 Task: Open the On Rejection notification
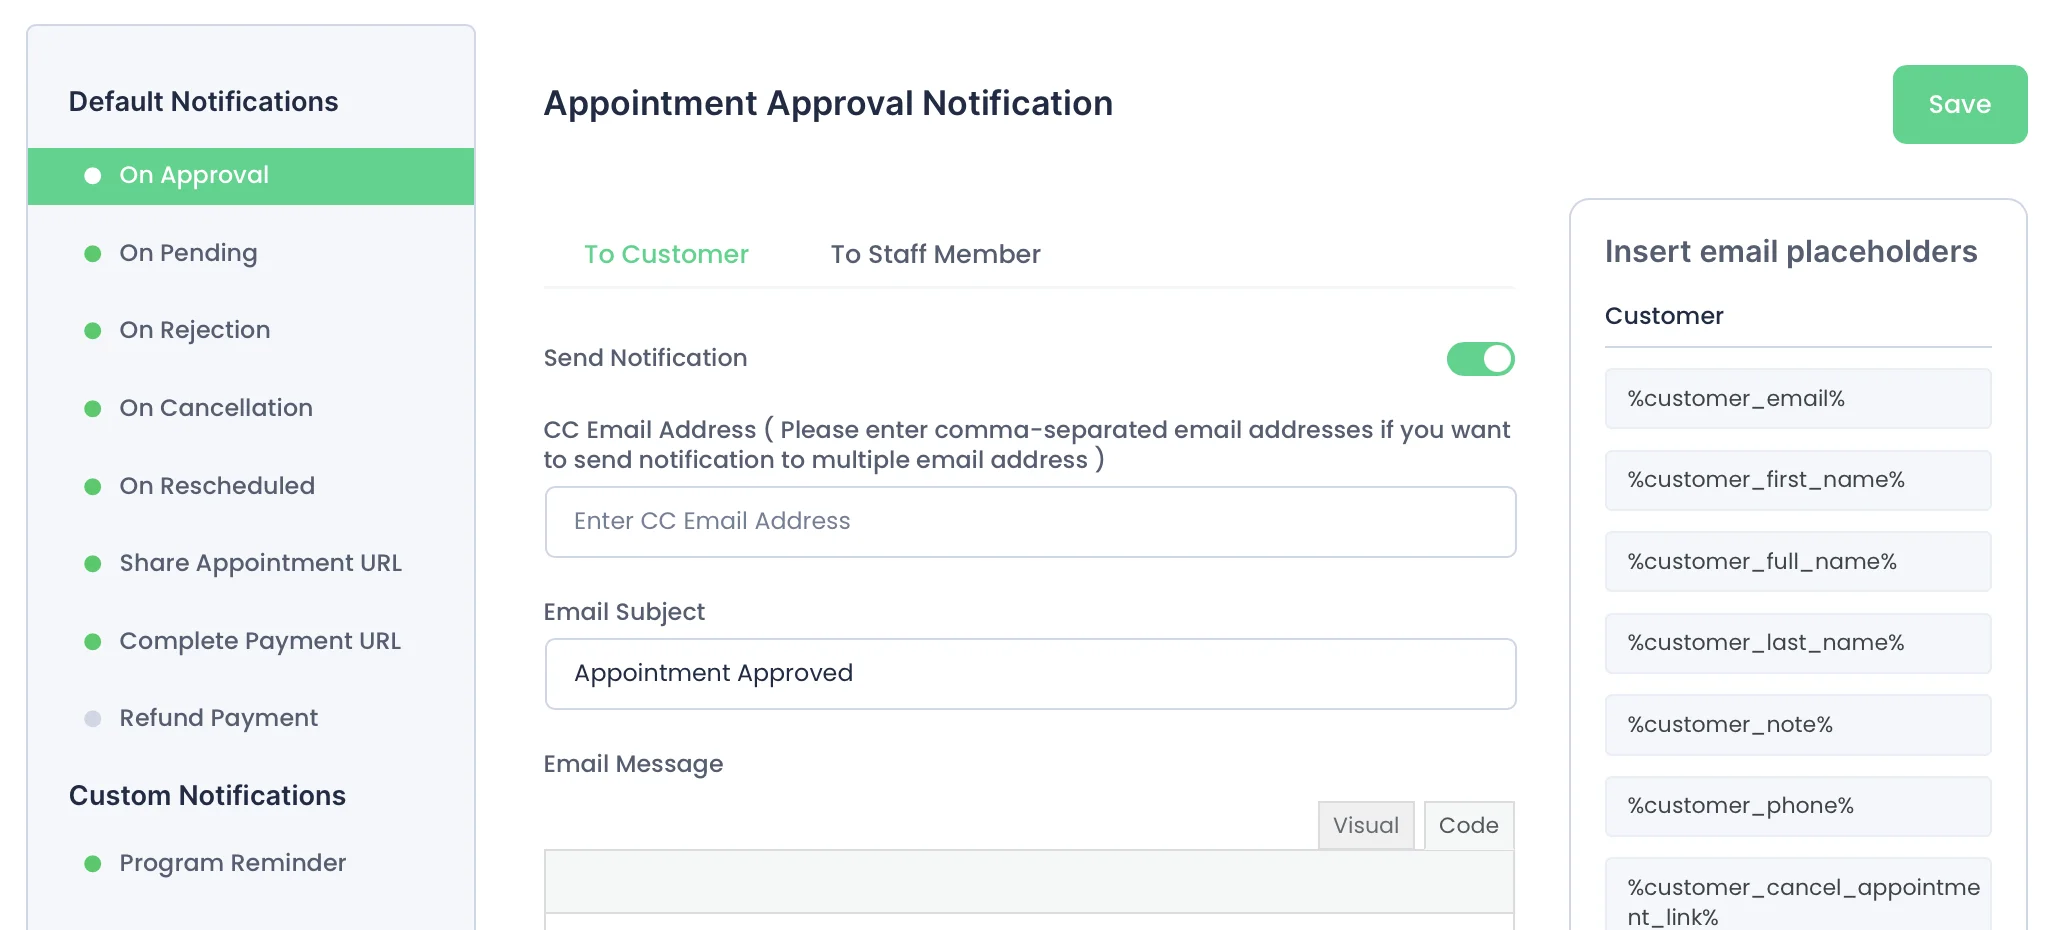click(194, 331)
